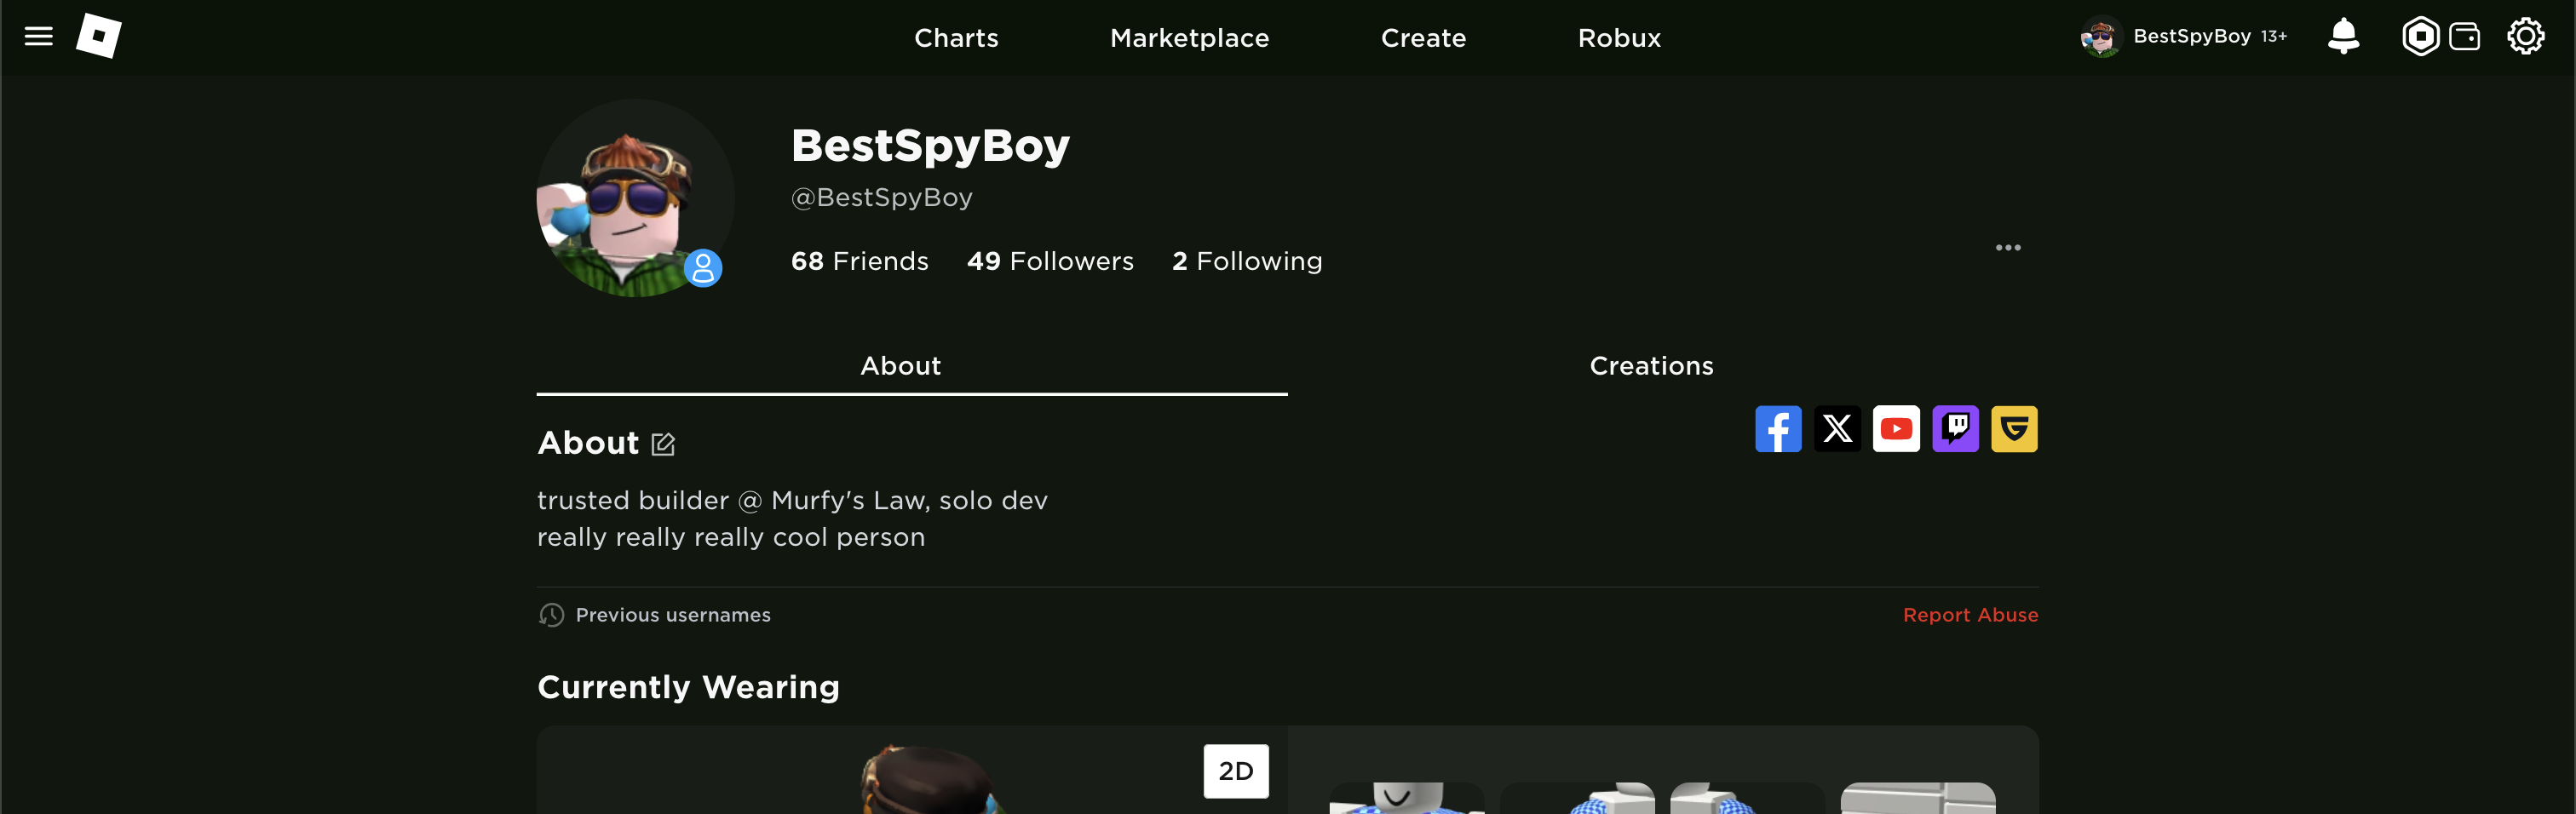Click Report Abuse link

1970,615
